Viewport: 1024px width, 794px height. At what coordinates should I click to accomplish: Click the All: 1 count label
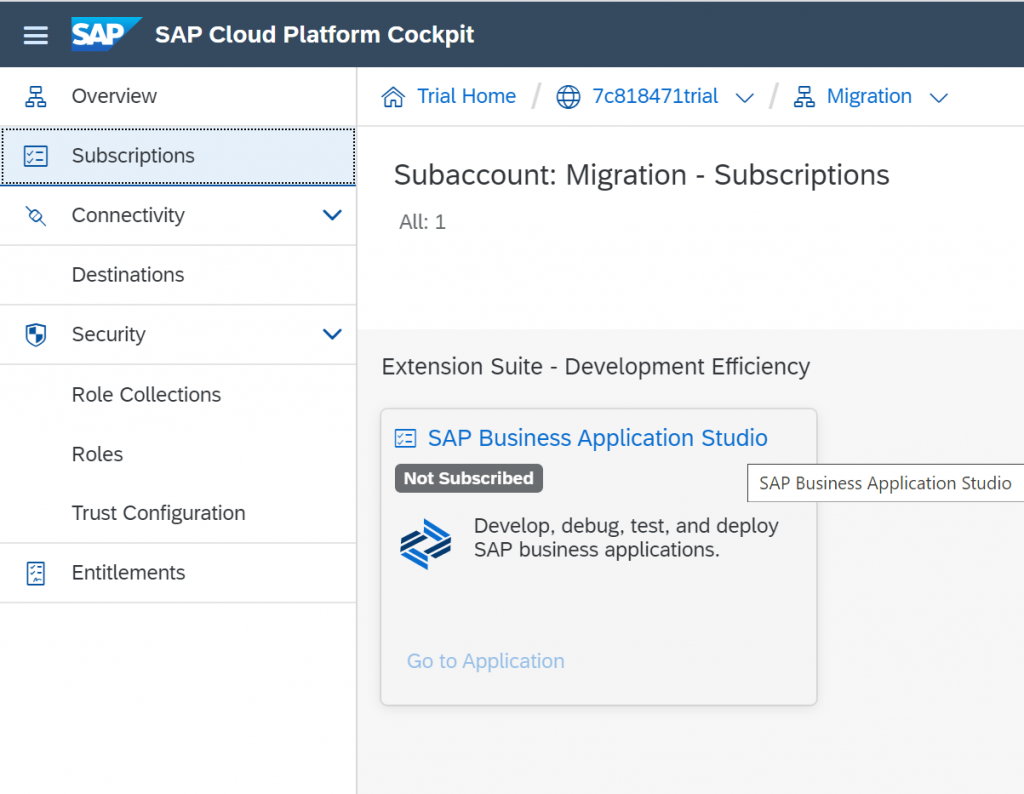click(423, 222)
